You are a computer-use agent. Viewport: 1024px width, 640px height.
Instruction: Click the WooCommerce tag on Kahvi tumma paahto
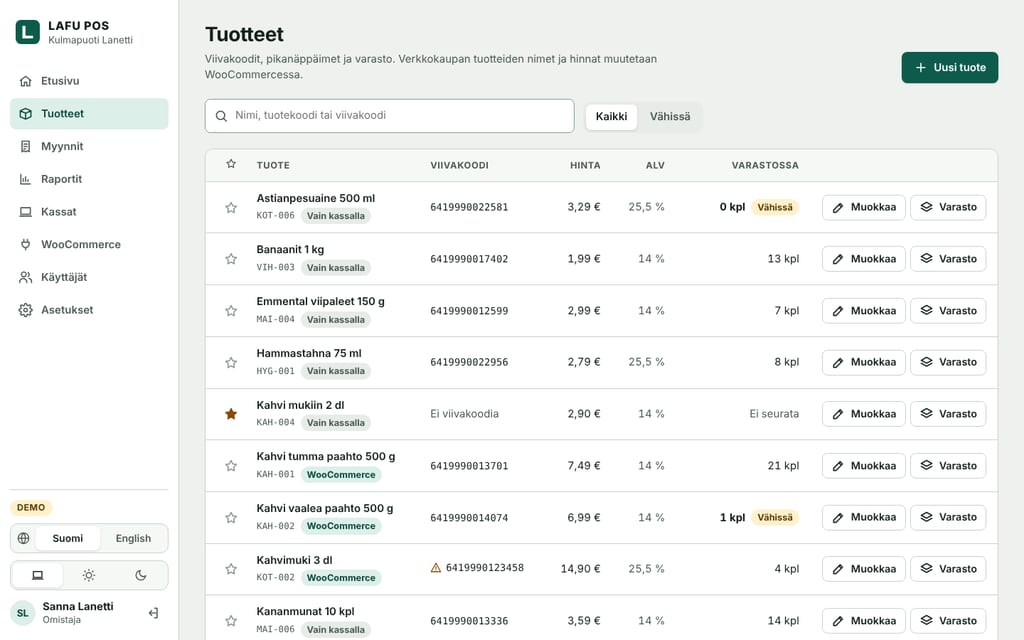341,475
